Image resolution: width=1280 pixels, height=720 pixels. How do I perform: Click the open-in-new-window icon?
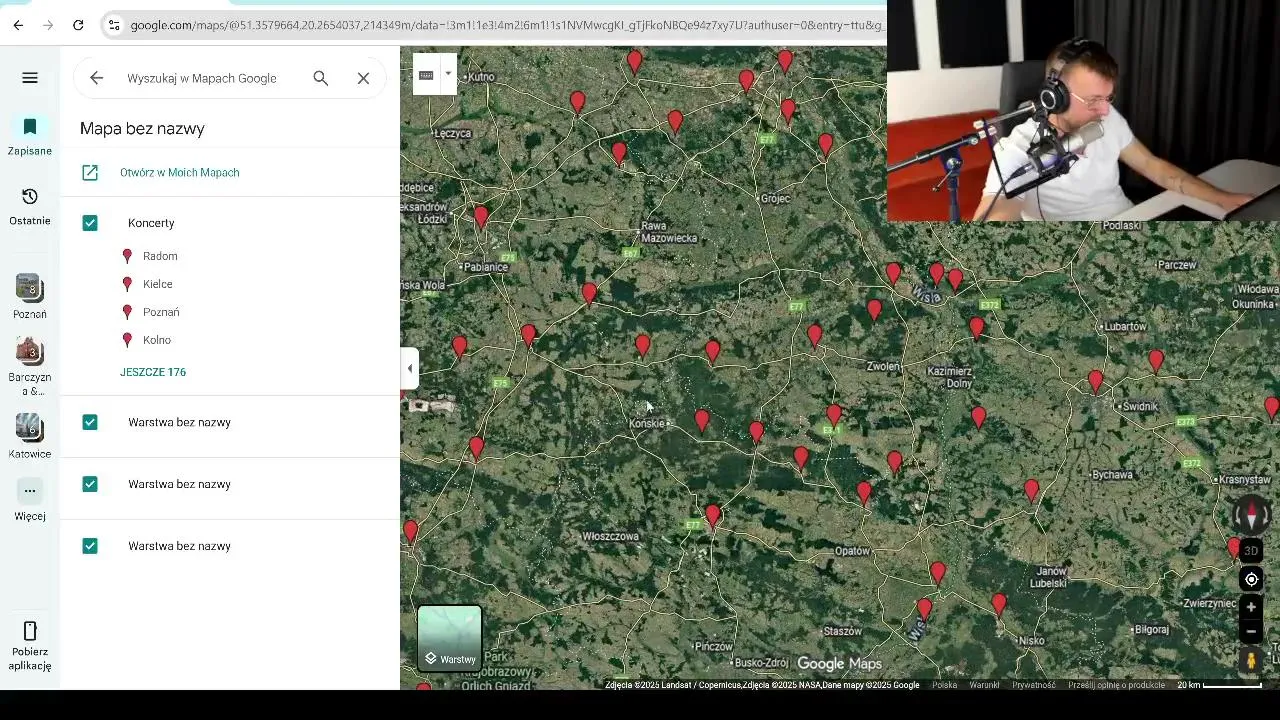click(90, 173)
